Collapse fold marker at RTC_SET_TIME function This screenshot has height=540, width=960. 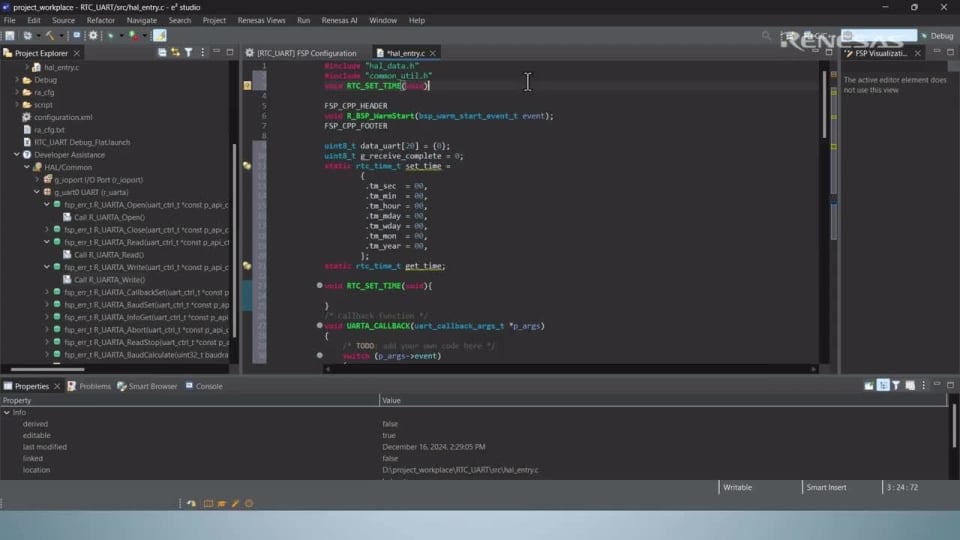point(320,285)
